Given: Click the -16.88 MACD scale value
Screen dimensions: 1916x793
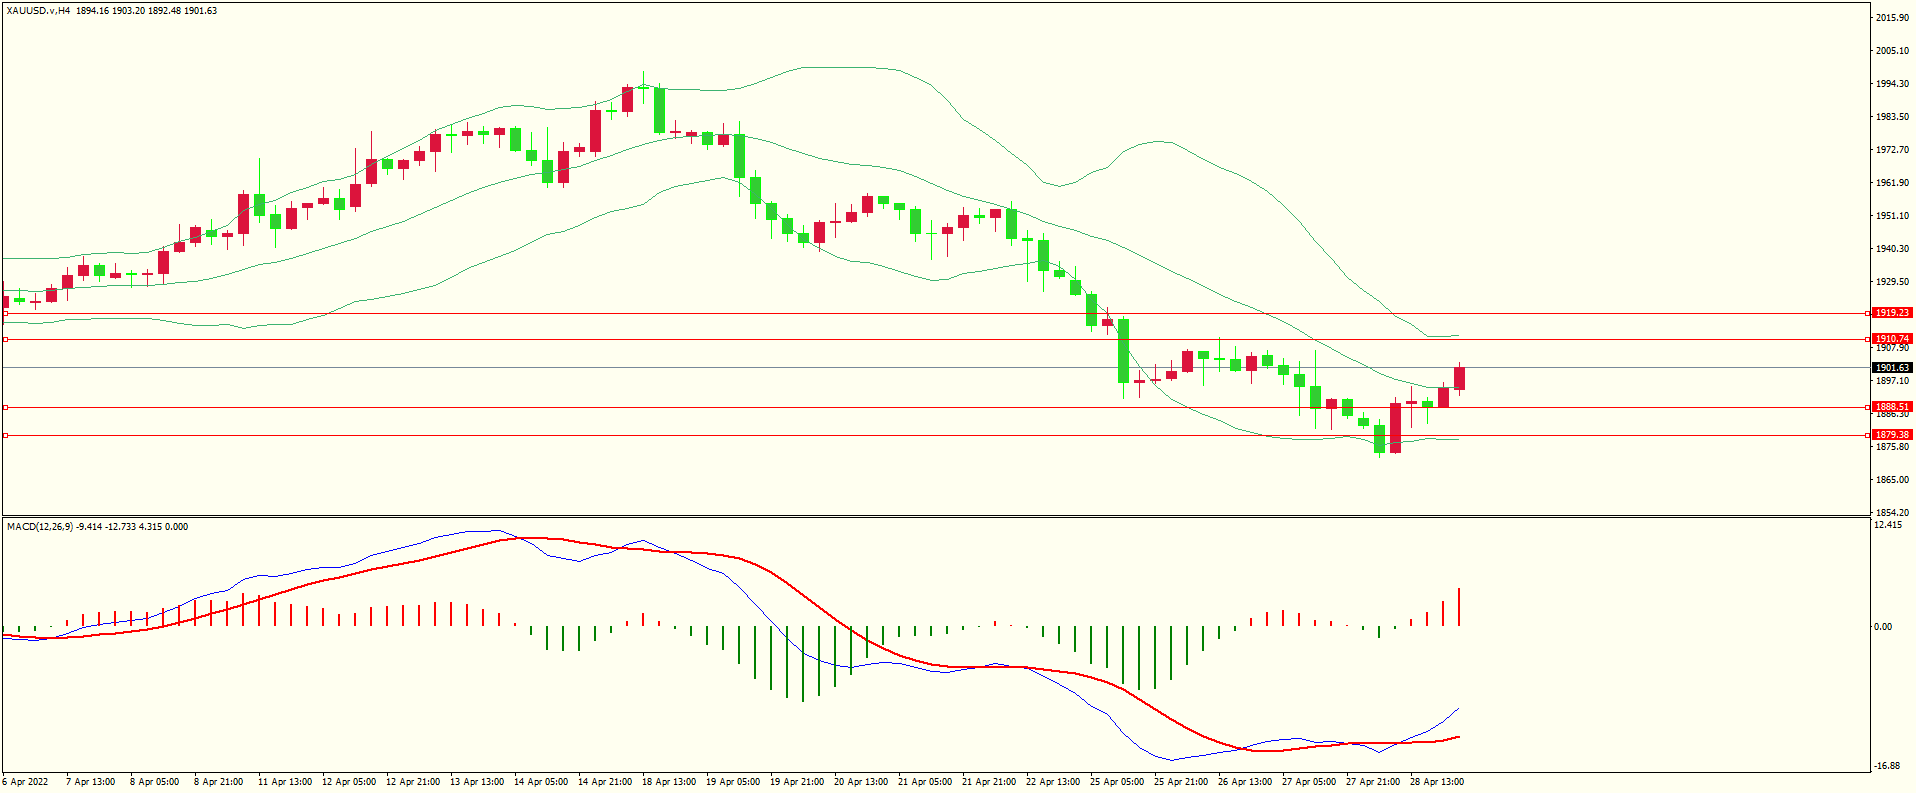Looking at the screenshot, I should [1888, 766].
